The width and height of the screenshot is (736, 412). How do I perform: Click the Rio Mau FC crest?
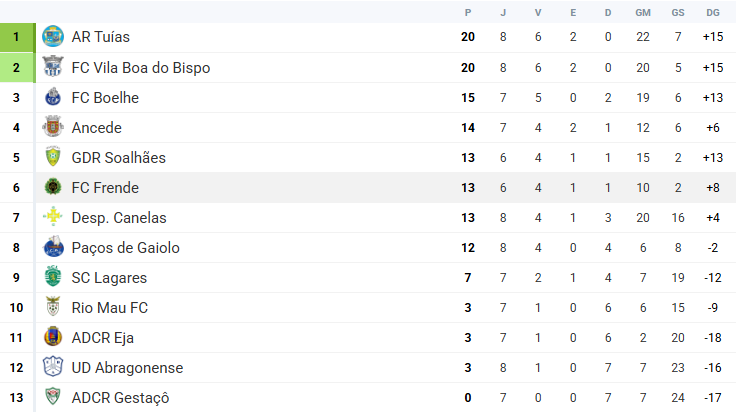coord(53,308)
